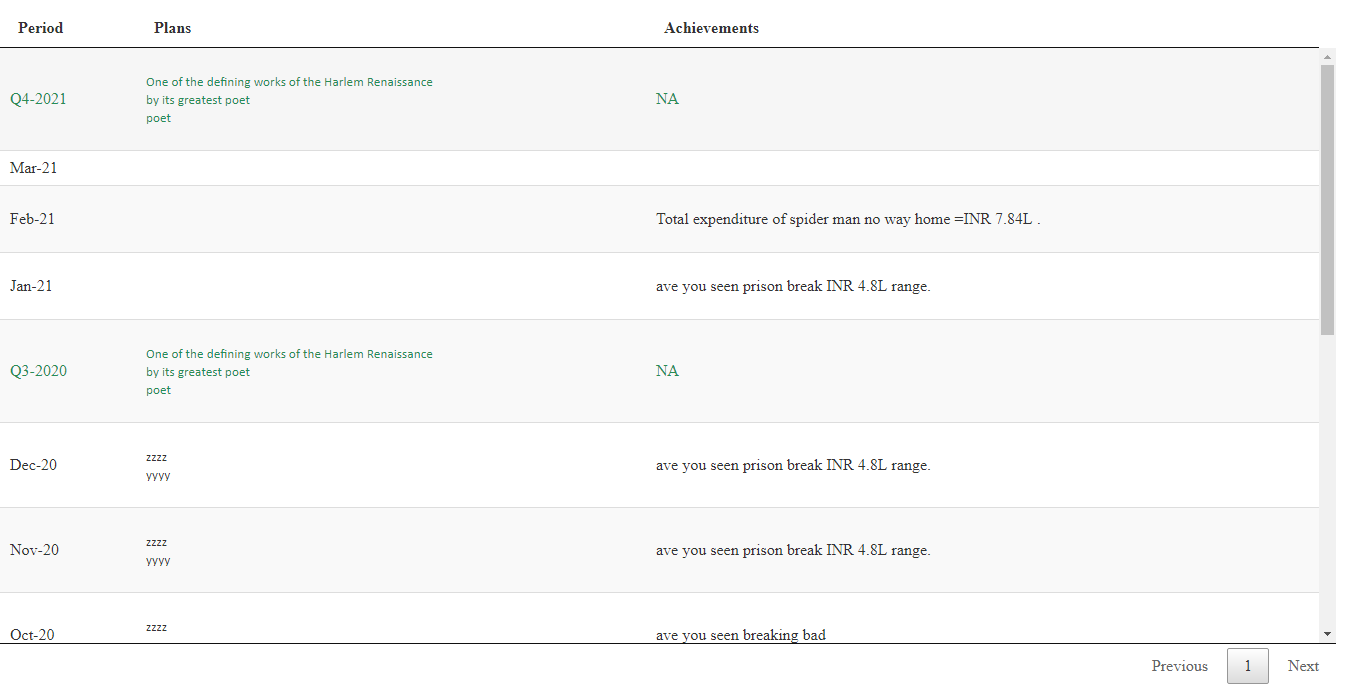Viewport: 1345px width, 693px height.
Task: Click NA achievement in the Q4-2021 row
Action: [667, 99]
